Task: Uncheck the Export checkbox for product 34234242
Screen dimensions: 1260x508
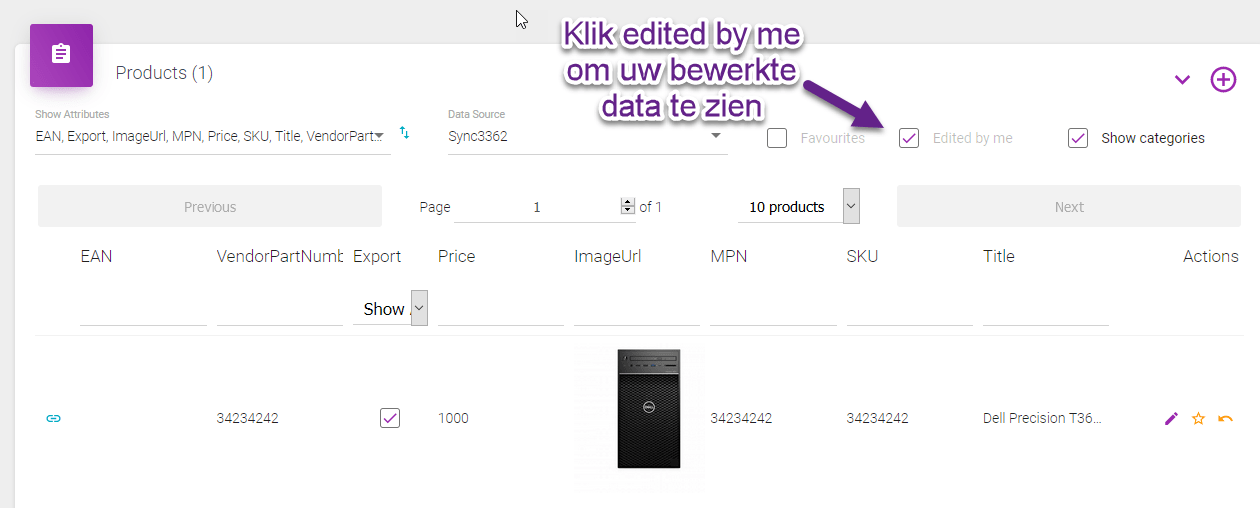Action: click(x=390, y=418)
